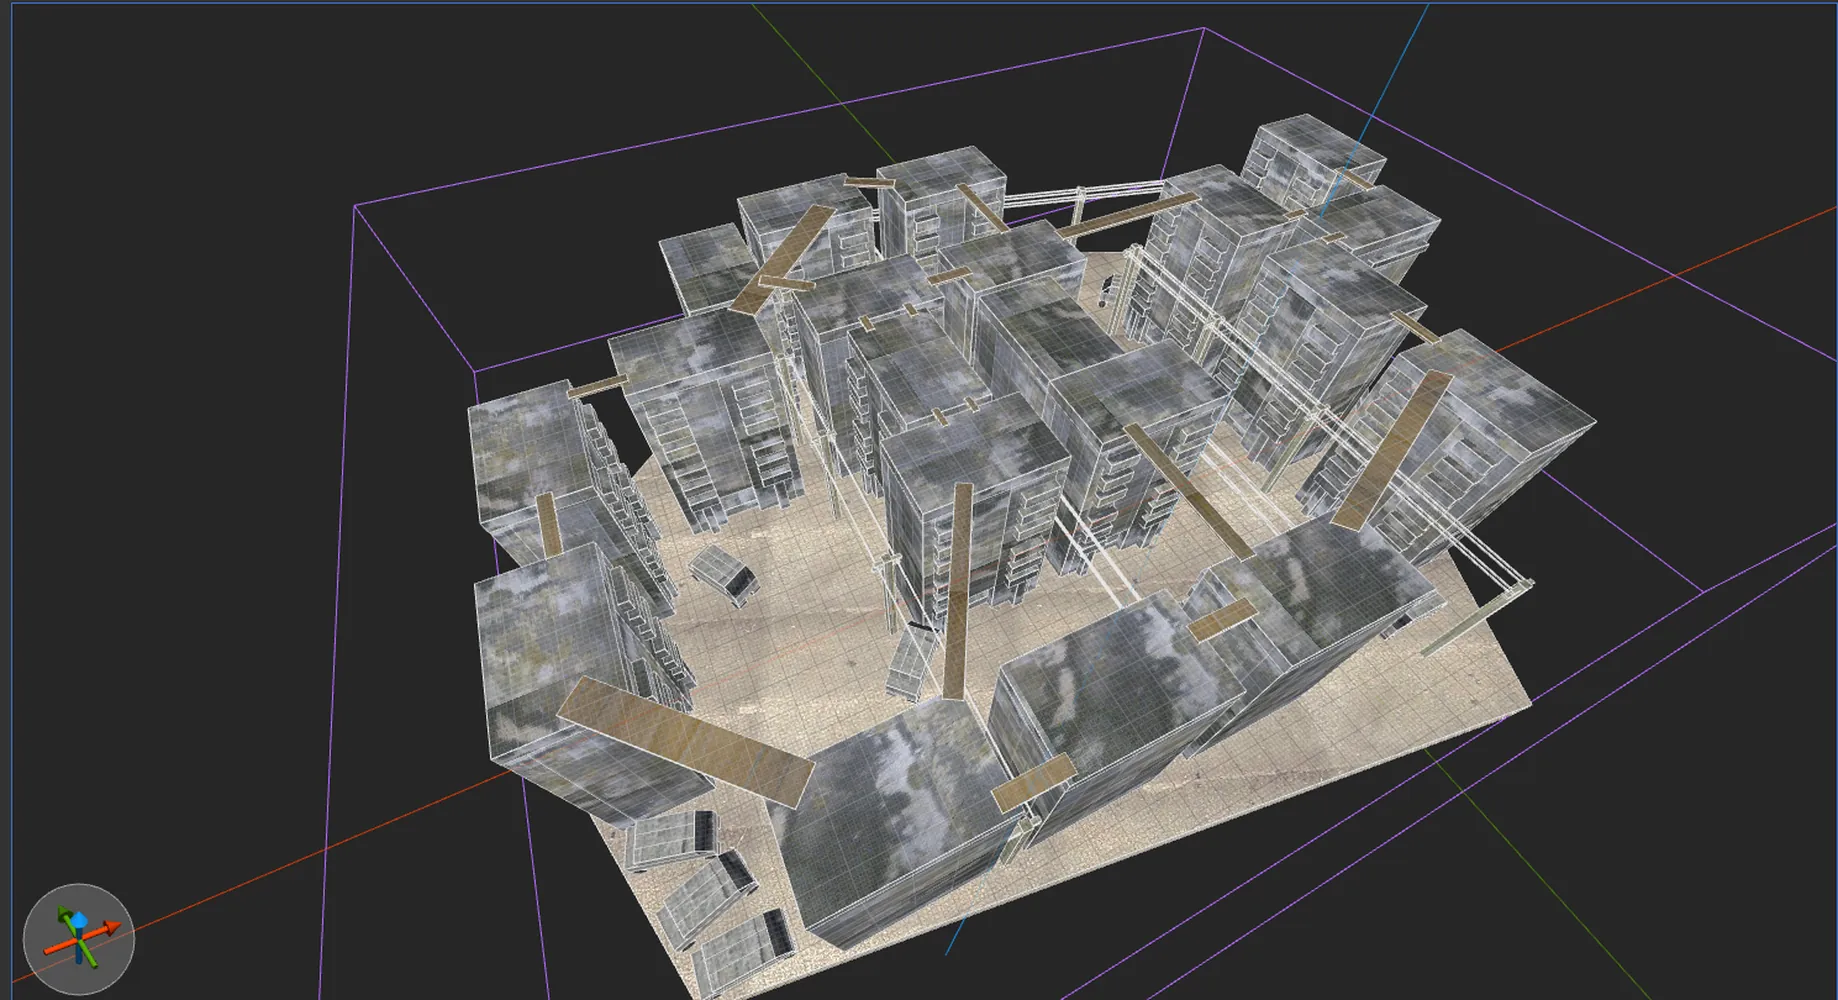Click the blue Z-axis cone on the gizmo
The width and height of the screenshot is (1838, 1000).
pyautogui.click(x=78, y=920)
